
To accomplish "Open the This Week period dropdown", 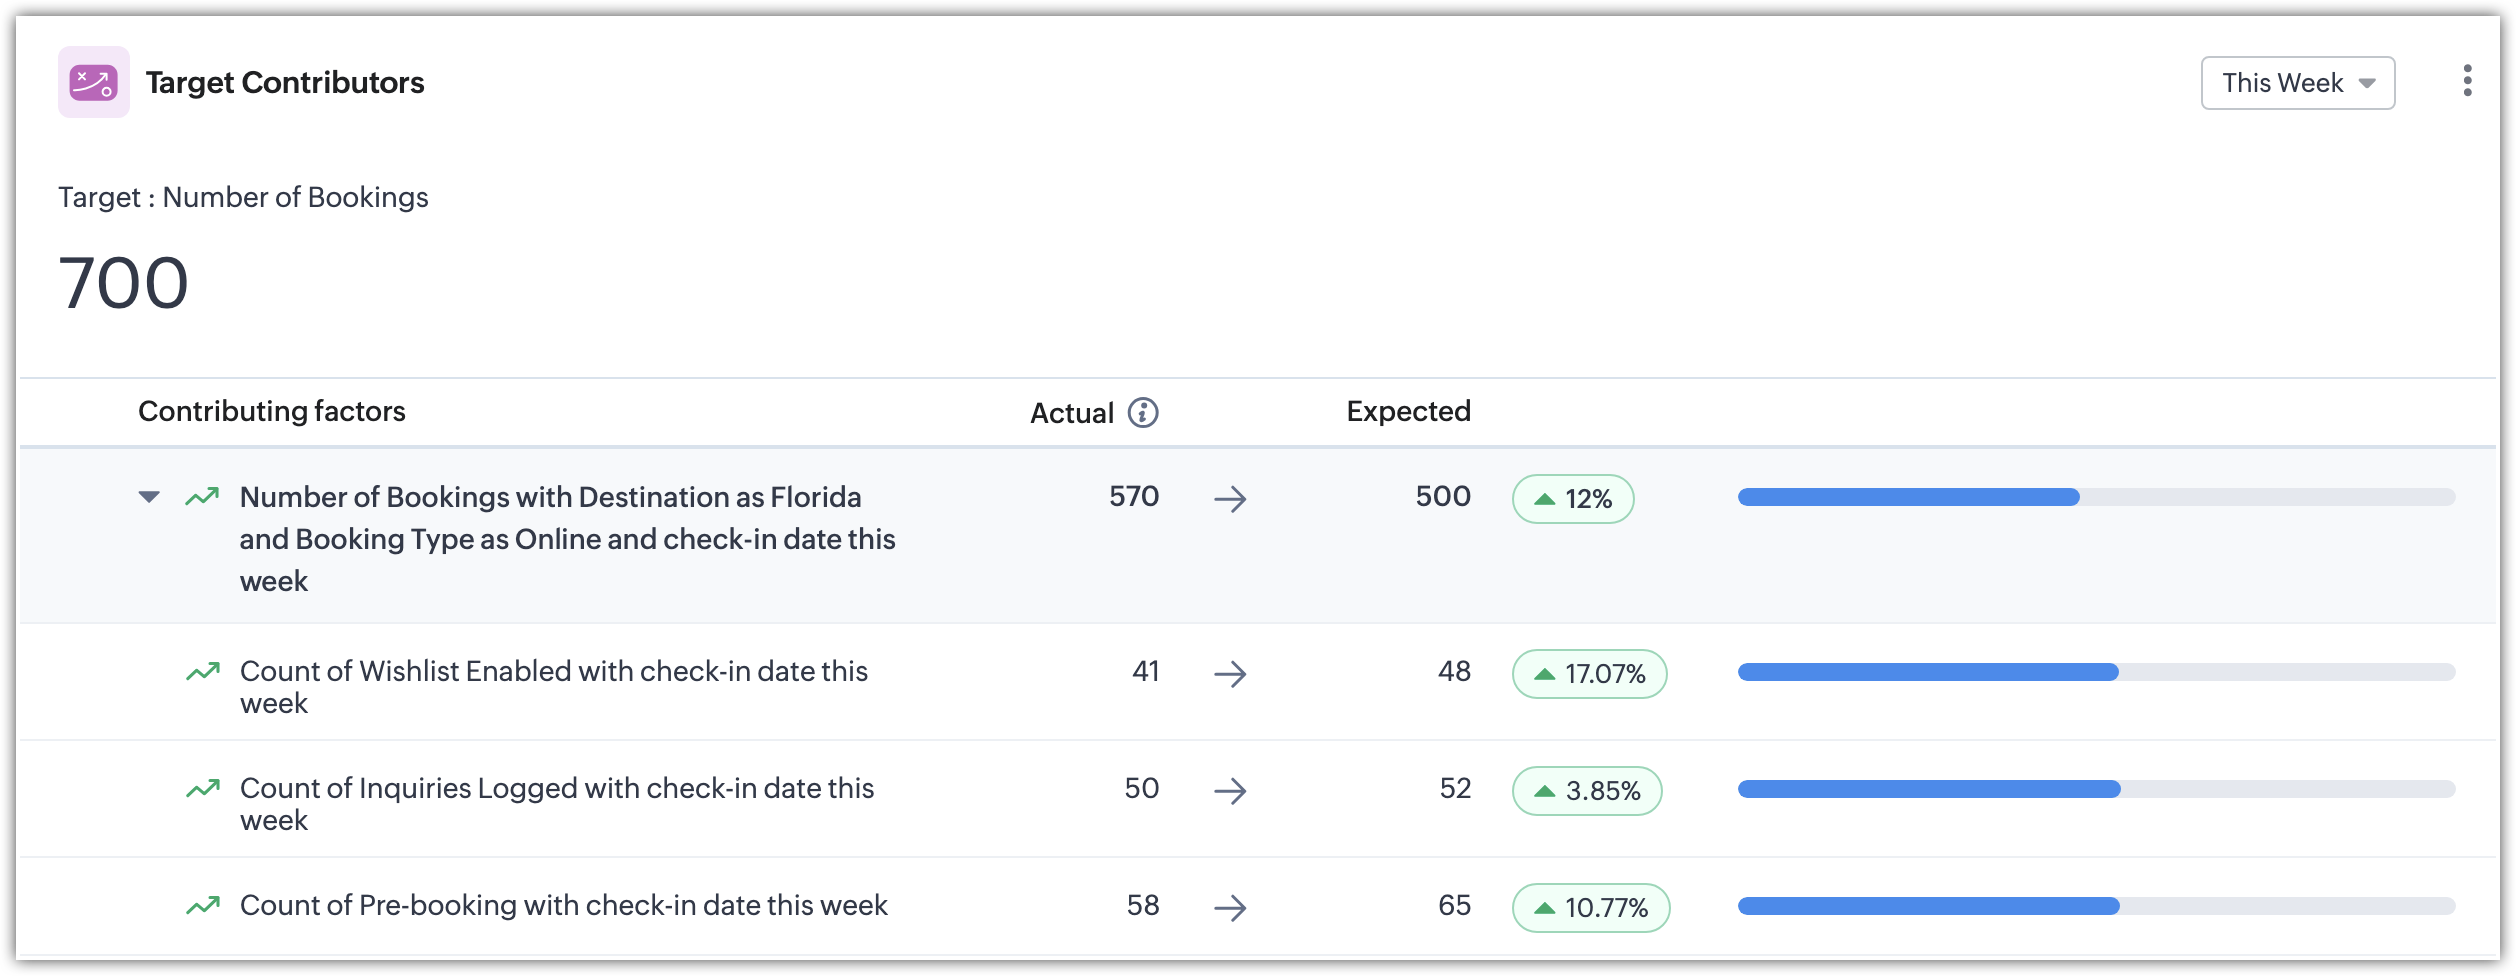I will tap(2297, 83).
